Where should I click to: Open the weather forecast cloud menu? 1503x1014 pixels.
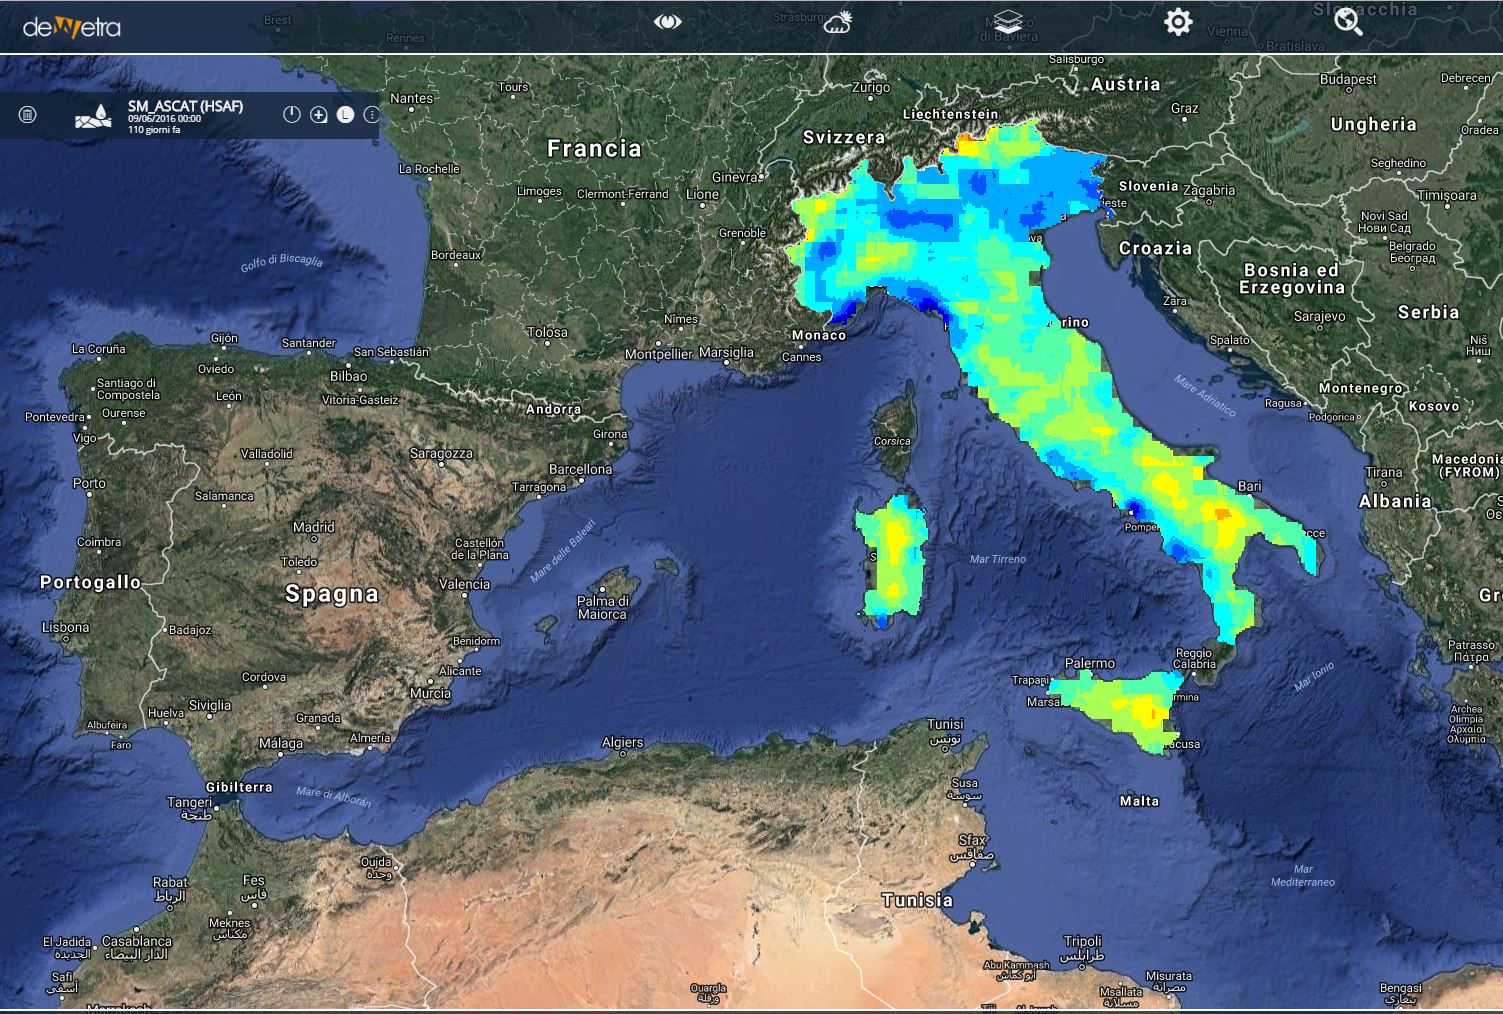[x=837, y=22]
